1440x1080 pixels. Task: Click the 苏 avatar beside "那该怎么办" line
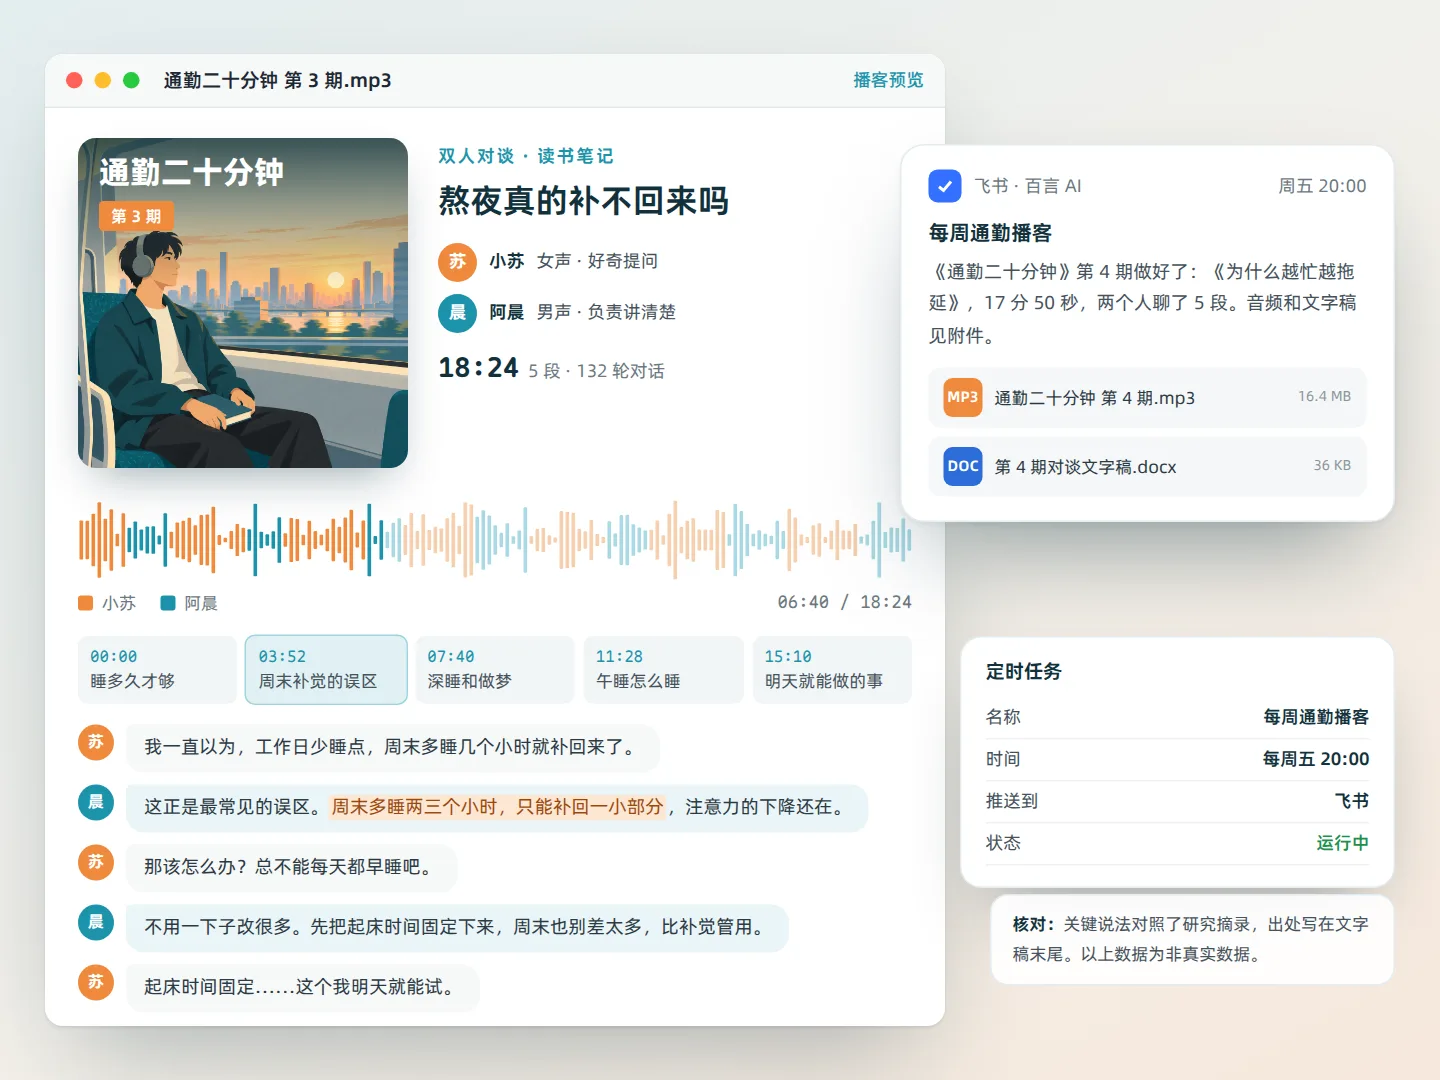point(96,862)
